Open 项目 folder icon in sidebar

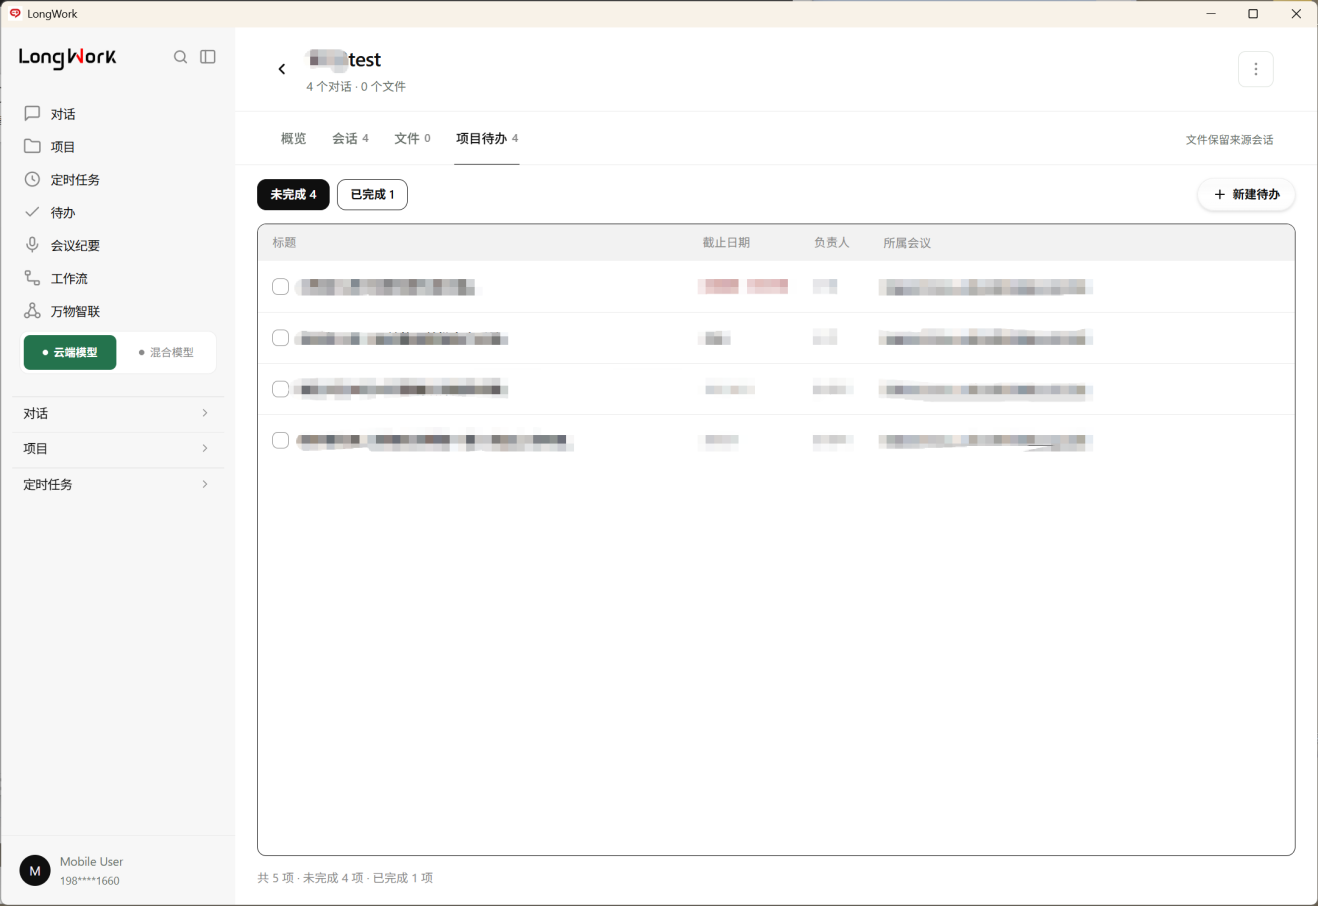point(32,146)
